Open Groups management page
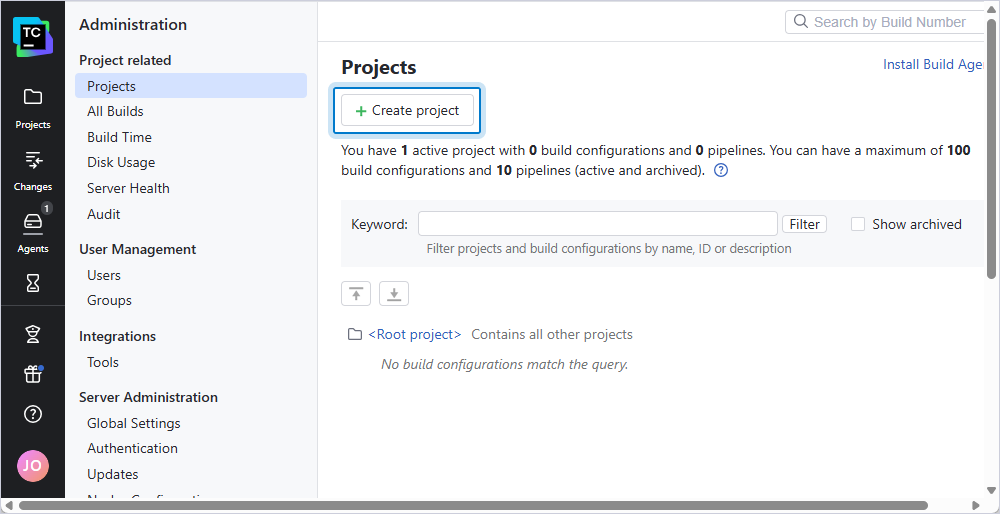The height and width of the screenshot is (514, 1000). pos(109,300)
